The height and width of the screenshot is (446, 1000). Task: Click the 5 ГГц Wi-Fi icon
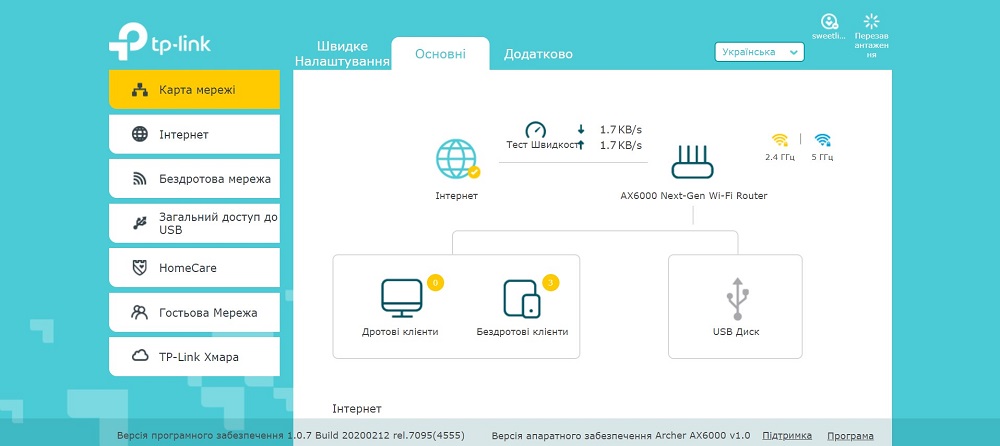click(x=823, y=140)
